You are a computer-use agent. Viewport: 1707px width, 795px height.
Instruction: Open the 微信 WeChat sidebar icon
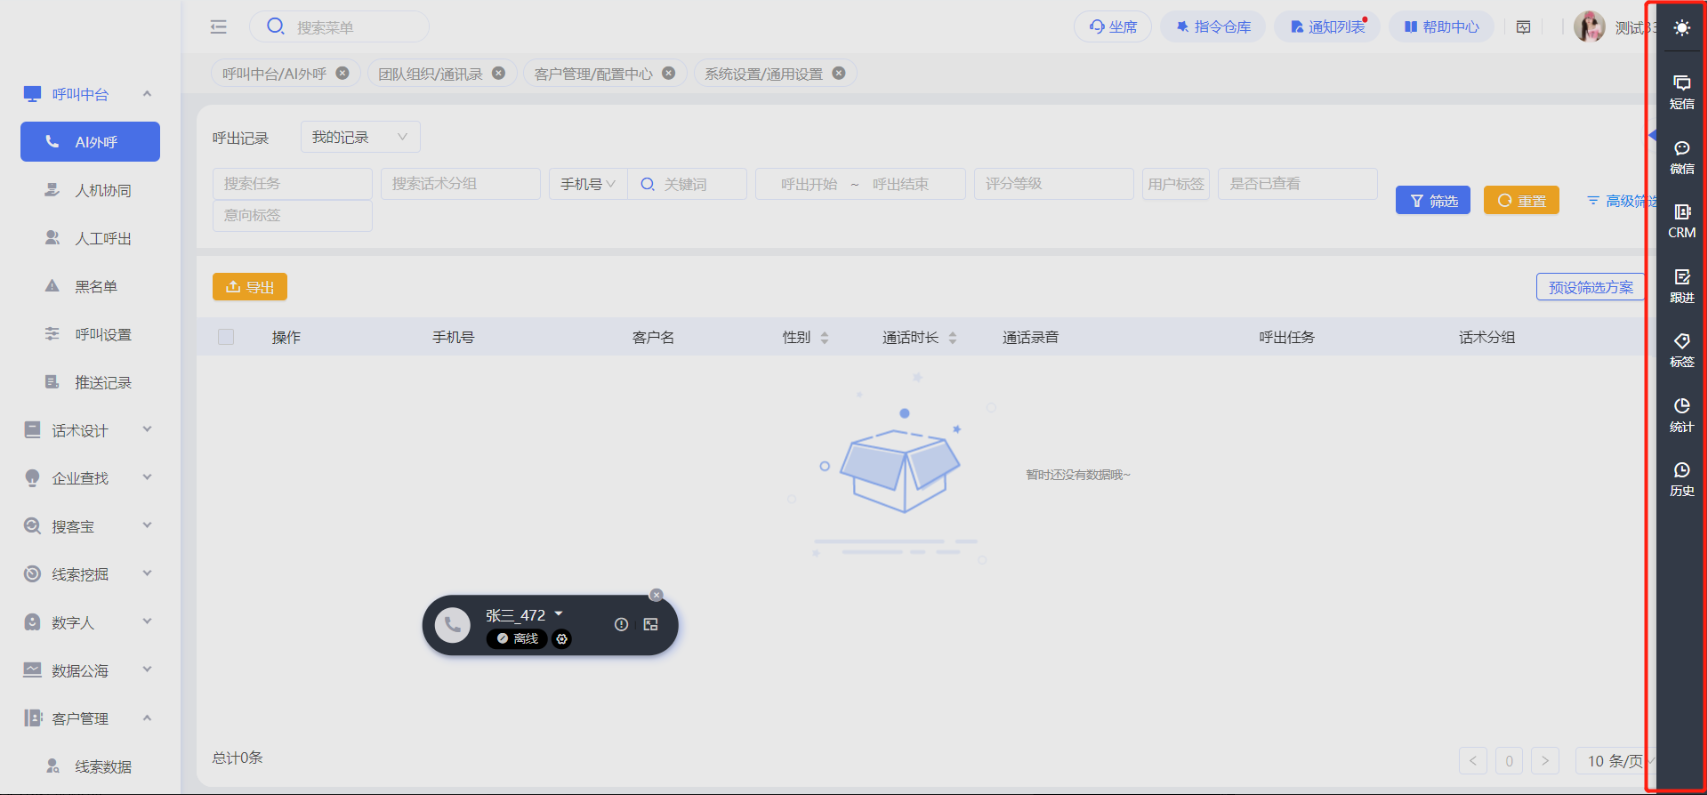coord(1682,156)
